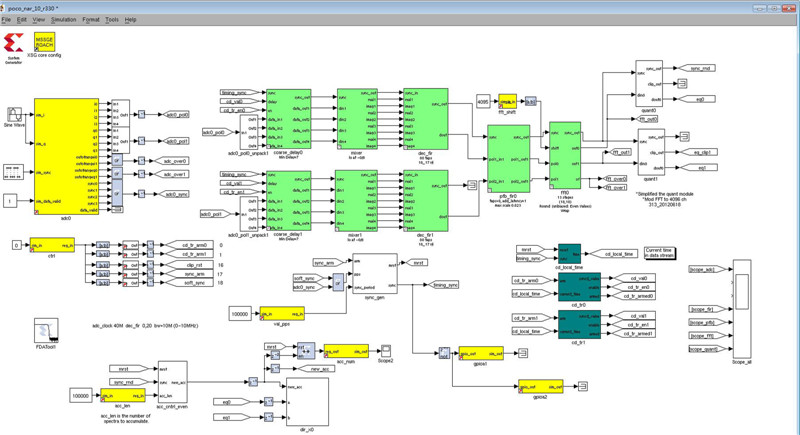Open the FDATool block

point(46,333)
